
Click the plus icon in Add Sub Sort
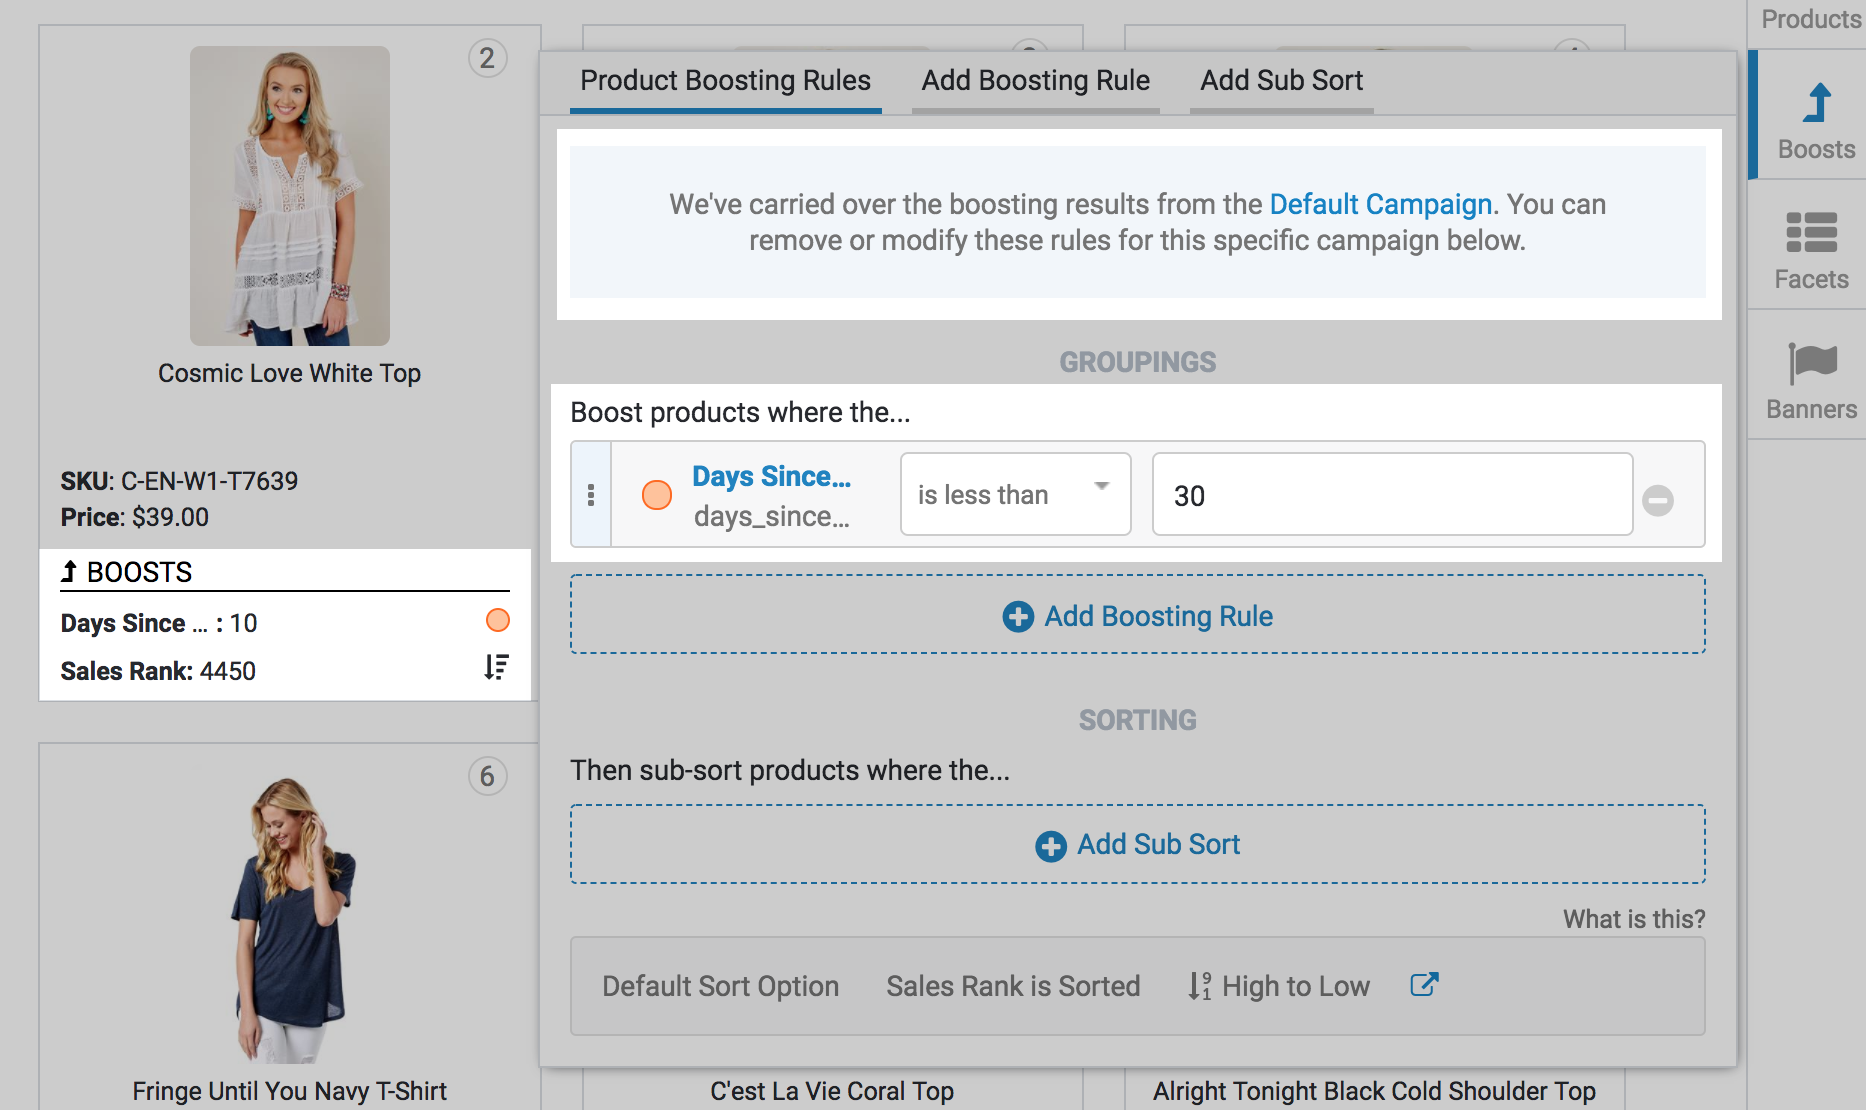[1050, 846]
